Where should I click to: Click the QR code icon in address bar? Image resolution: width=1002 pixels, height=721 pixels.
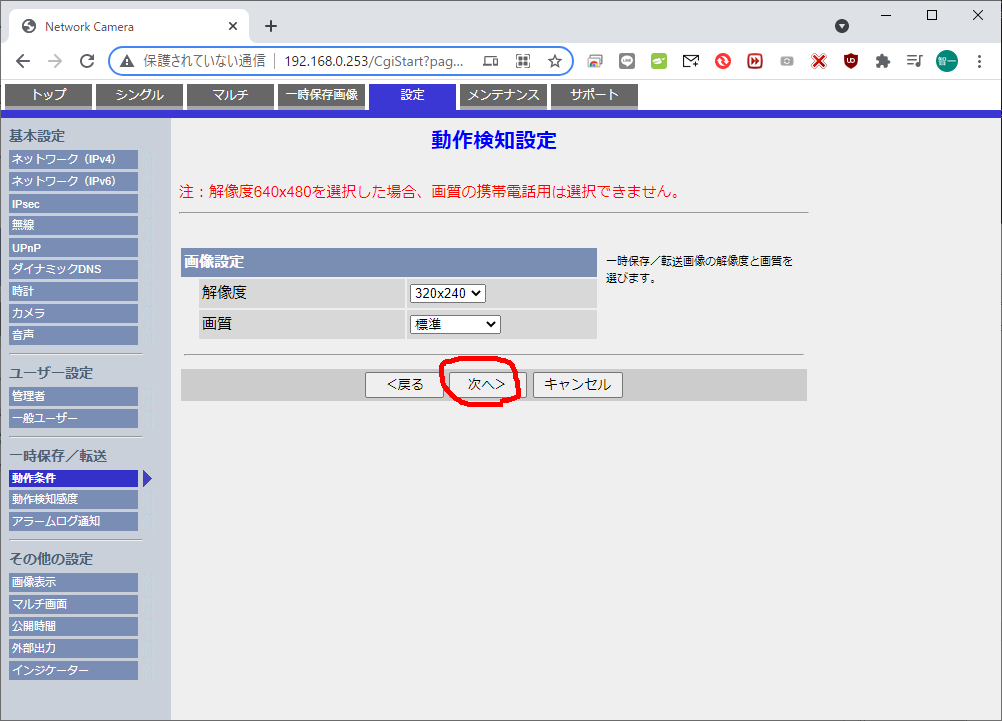click(522, 61)
